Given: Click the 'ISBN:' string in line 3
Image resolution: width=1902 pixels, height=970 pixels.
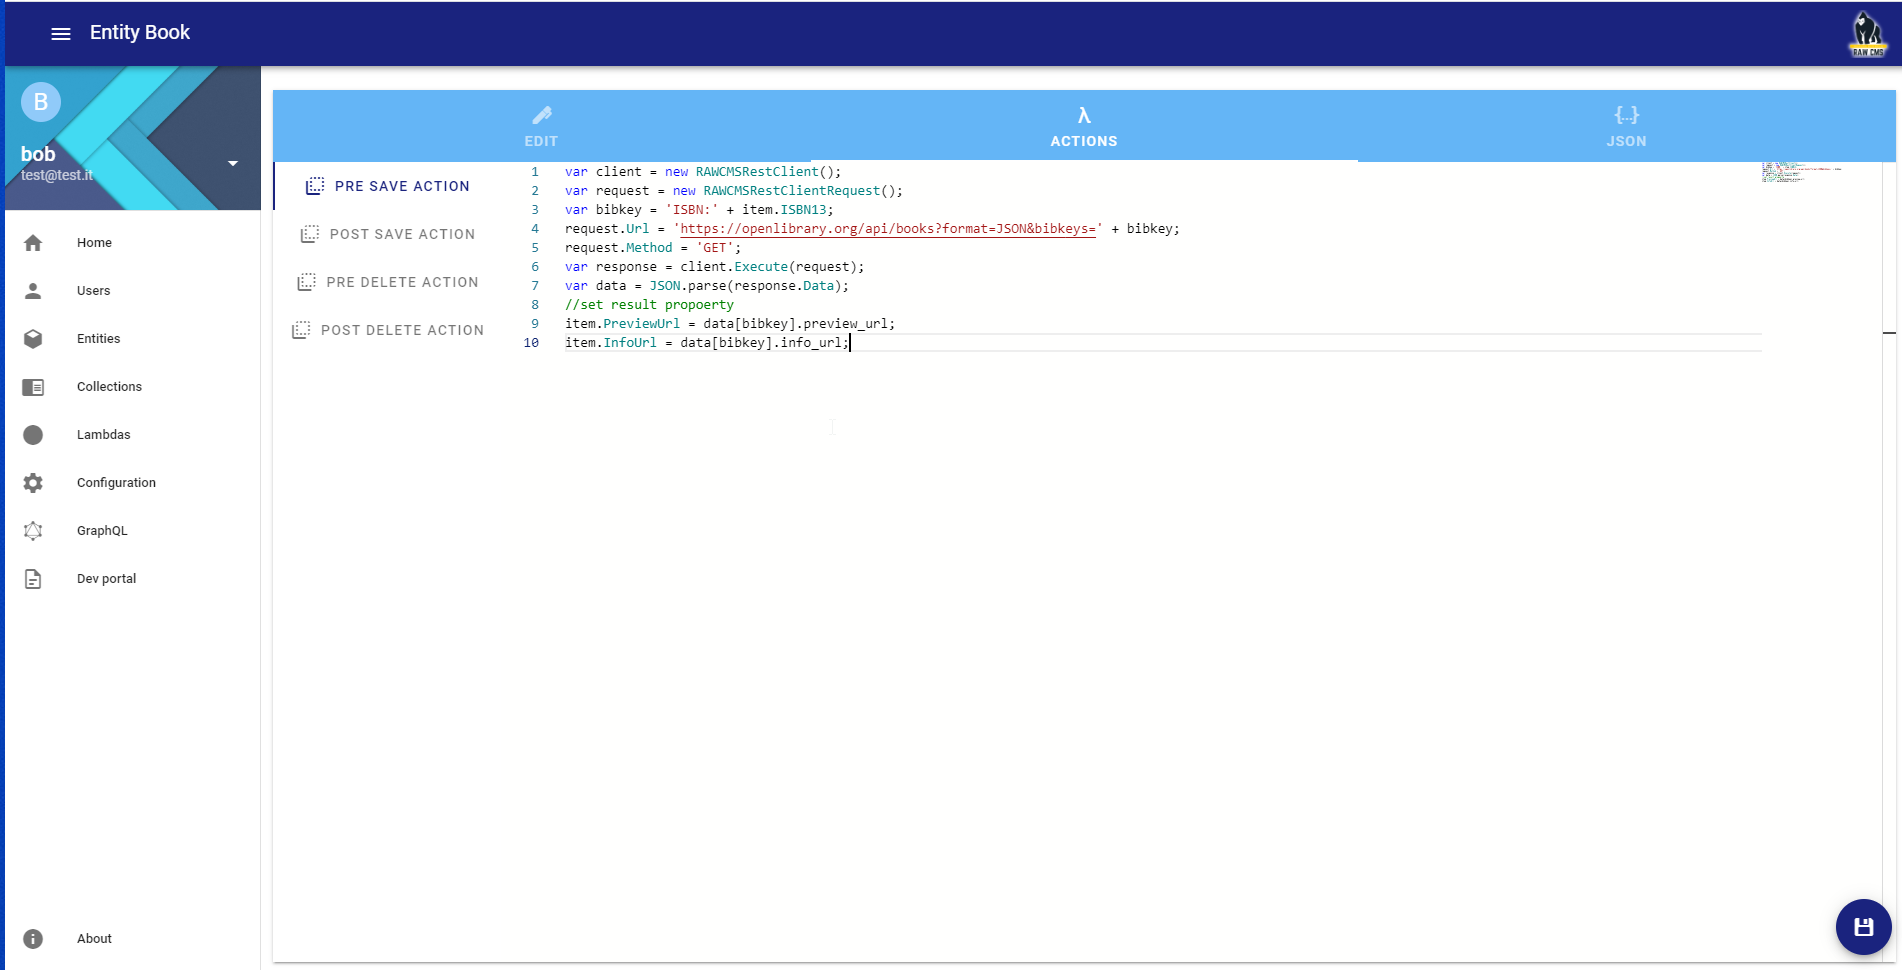Looking at the screenshot, I should tap(692, 210).
